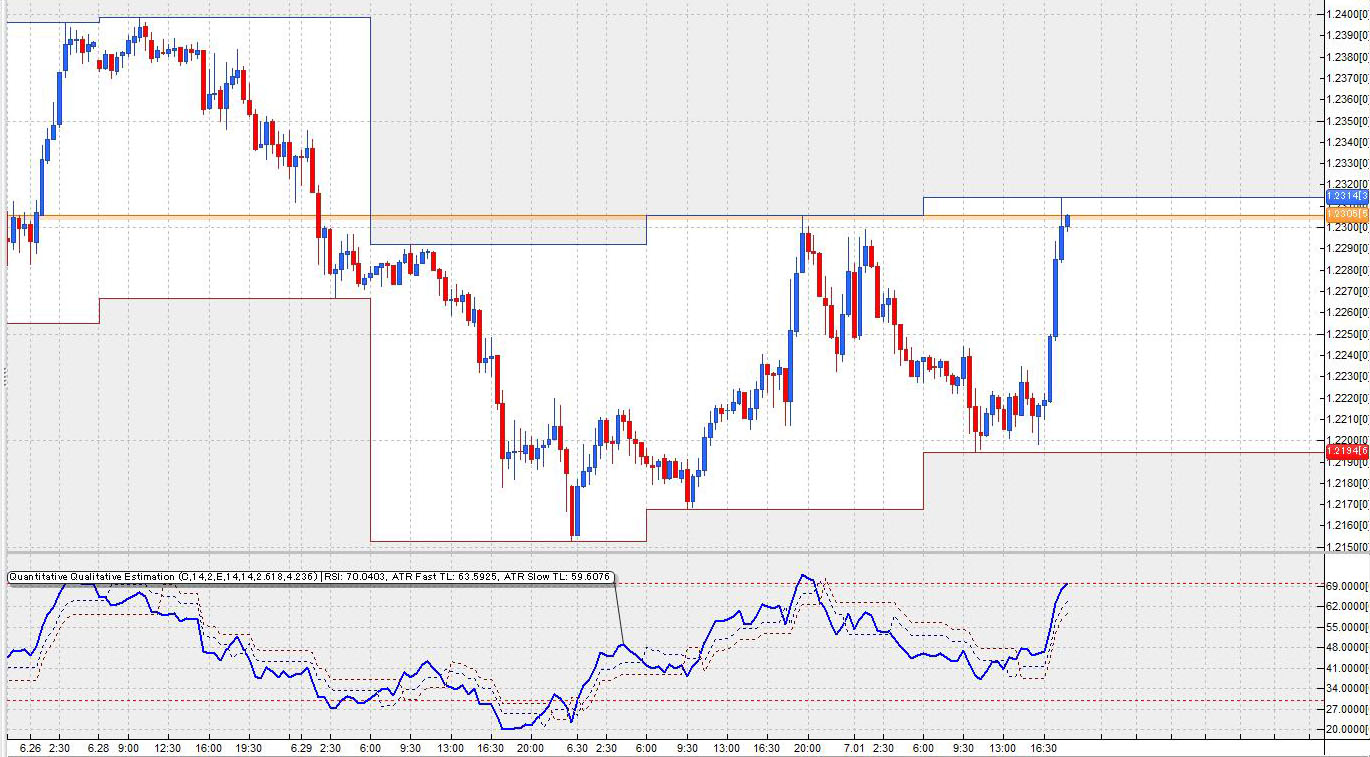Screen dimensions: 1370x757
Task: Click the 1.2210 price axis label
Action: pos(1349,419)
